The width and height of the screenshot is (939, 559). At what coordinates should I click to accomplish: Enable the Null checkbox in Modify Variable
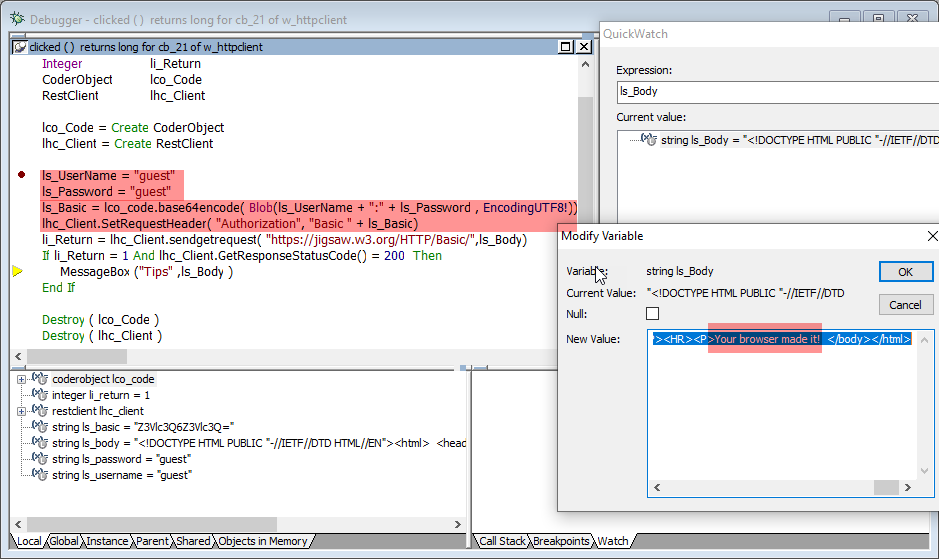[x=653, y=314]
